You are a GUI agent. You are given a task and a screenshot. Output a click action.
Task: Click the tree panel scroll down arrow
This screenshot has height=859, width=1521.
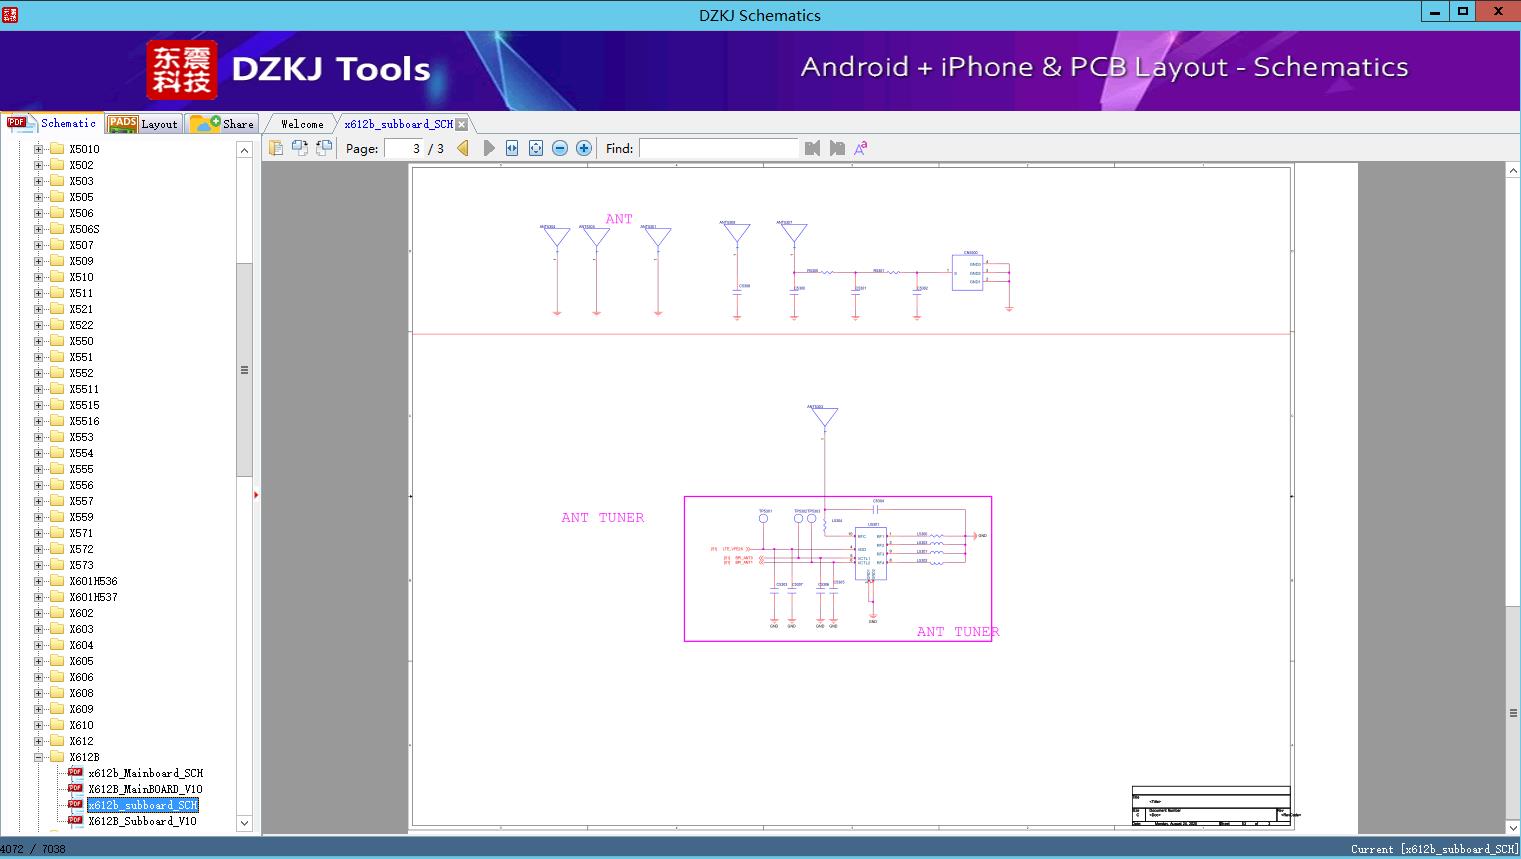[x=244, y=823]
